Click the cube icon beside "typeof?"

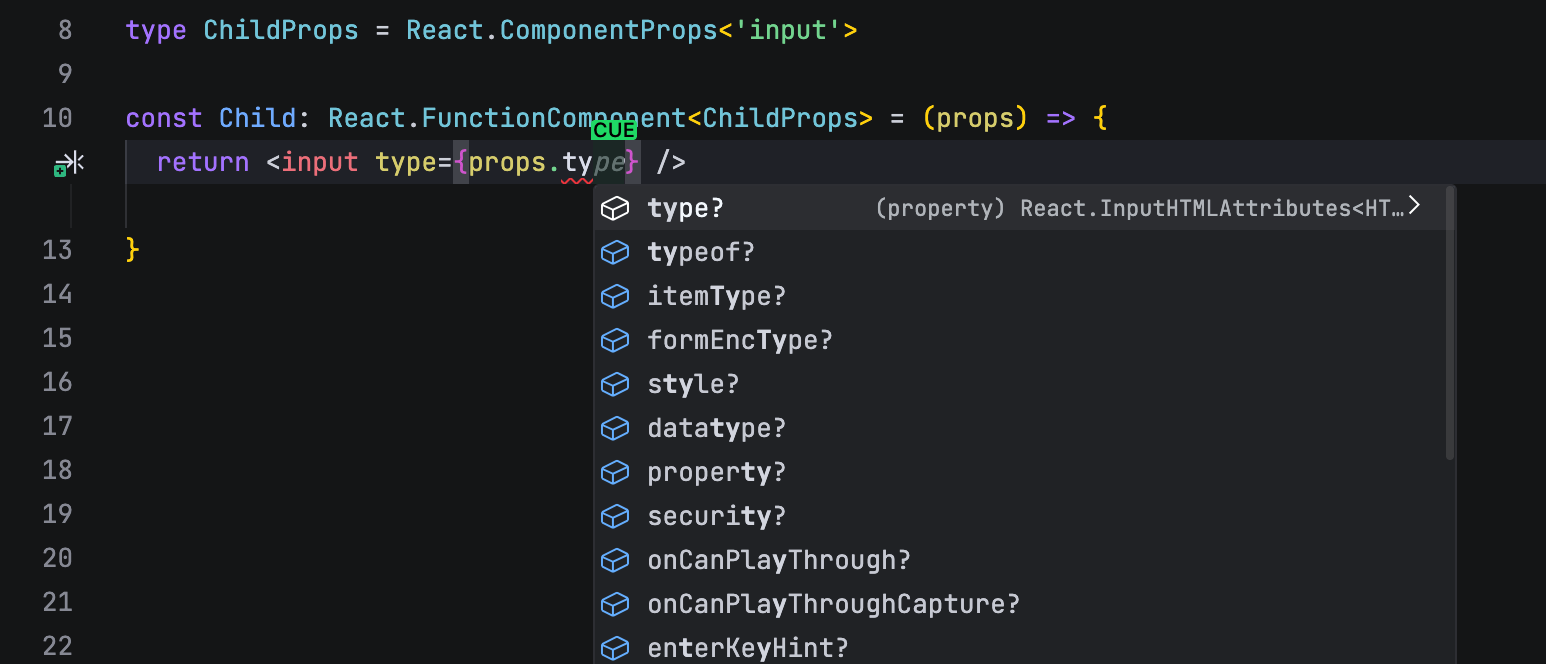pos(615,252)
